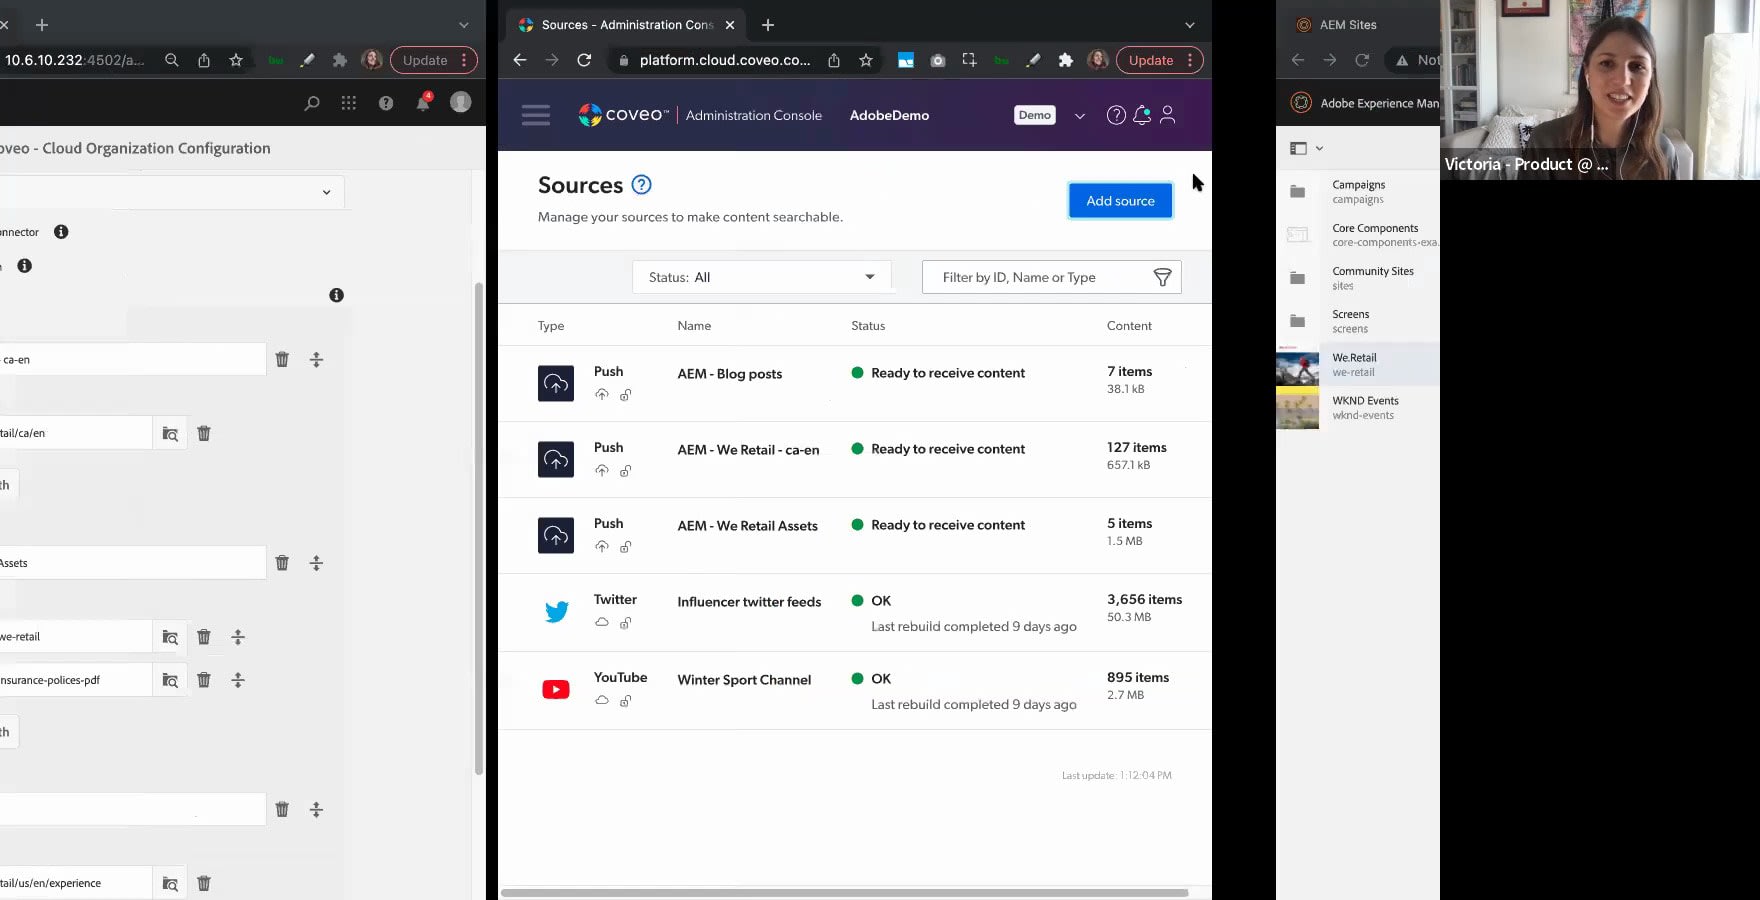
Task: Open the AEM search magnifier
Action: click(x=312, y=103)
